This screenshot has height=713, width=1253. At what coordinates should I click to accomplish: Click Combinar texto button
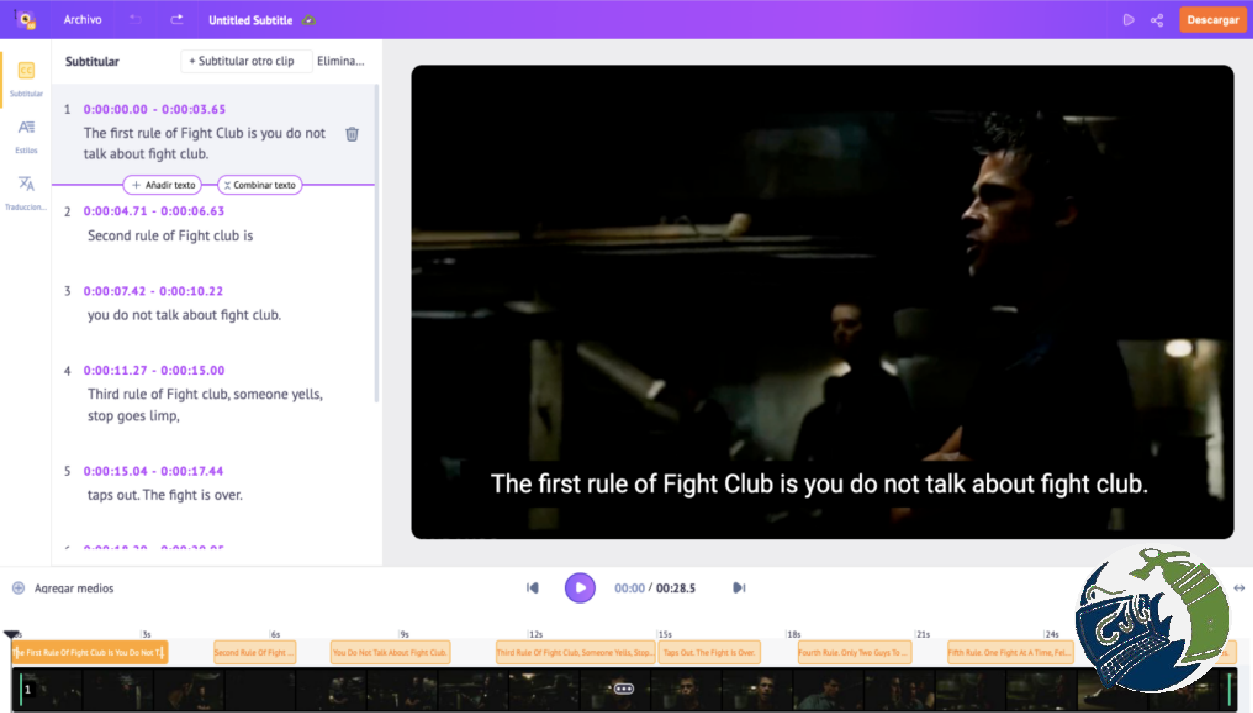click(259, 185)
